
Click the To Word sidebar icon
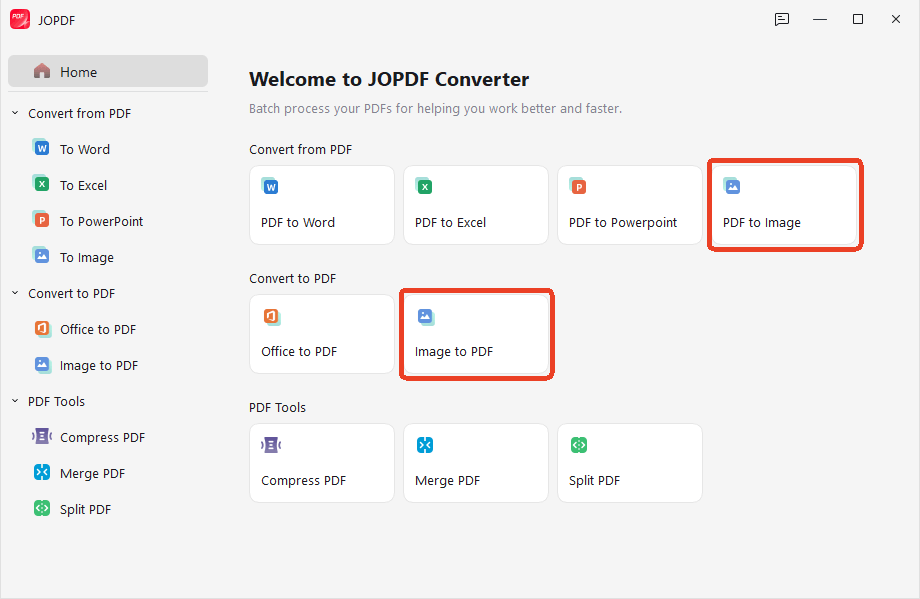41,148
